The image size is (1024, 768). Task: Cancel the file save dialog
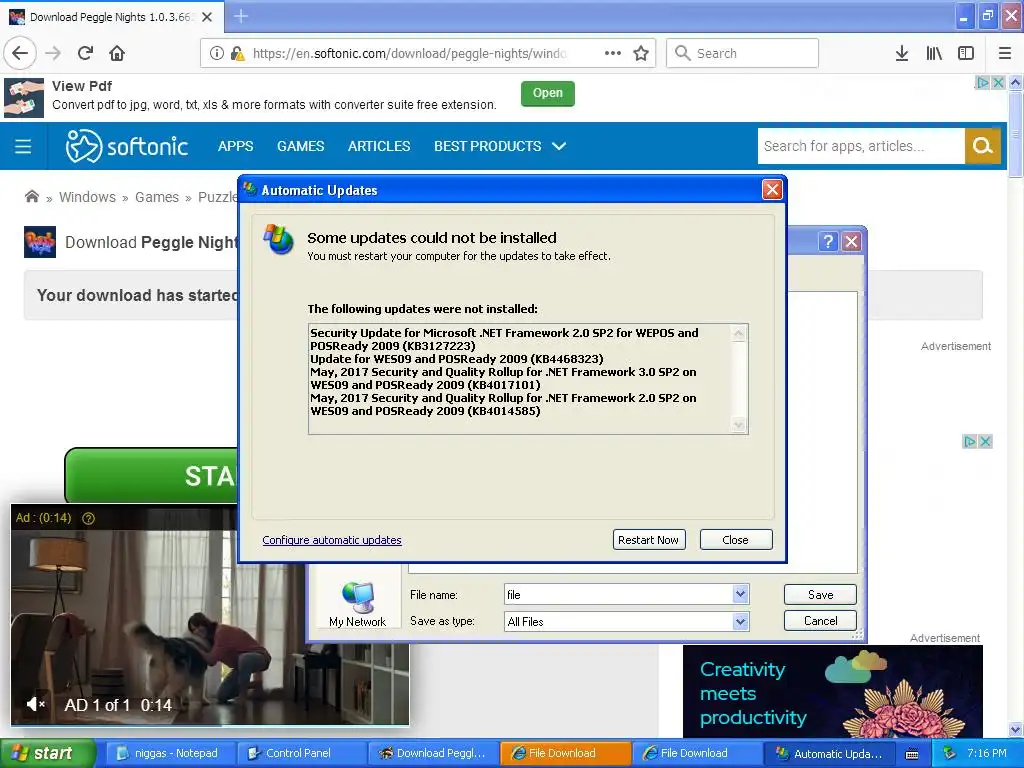(820, 620)
